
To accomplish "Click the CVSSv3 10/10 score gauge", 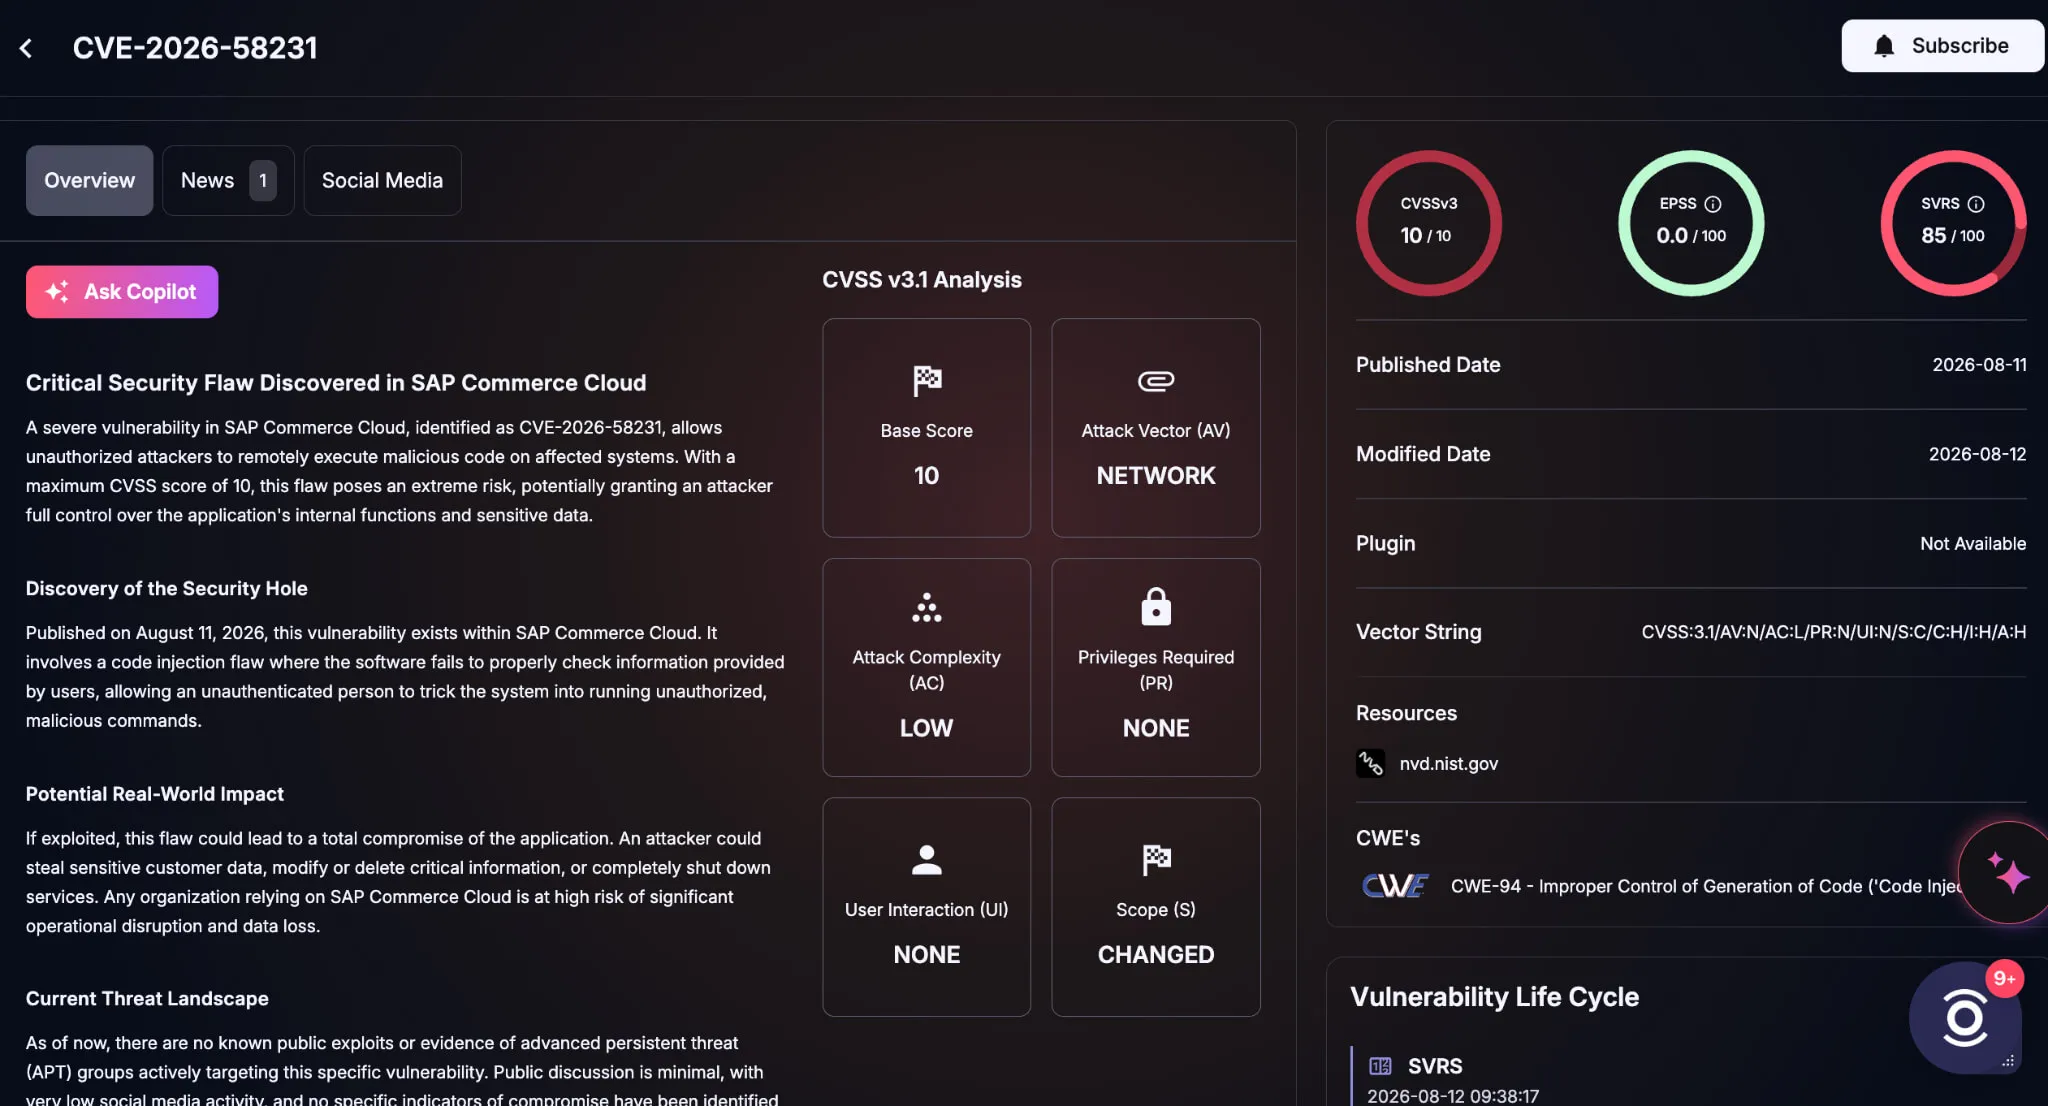I will (1428, 223).
